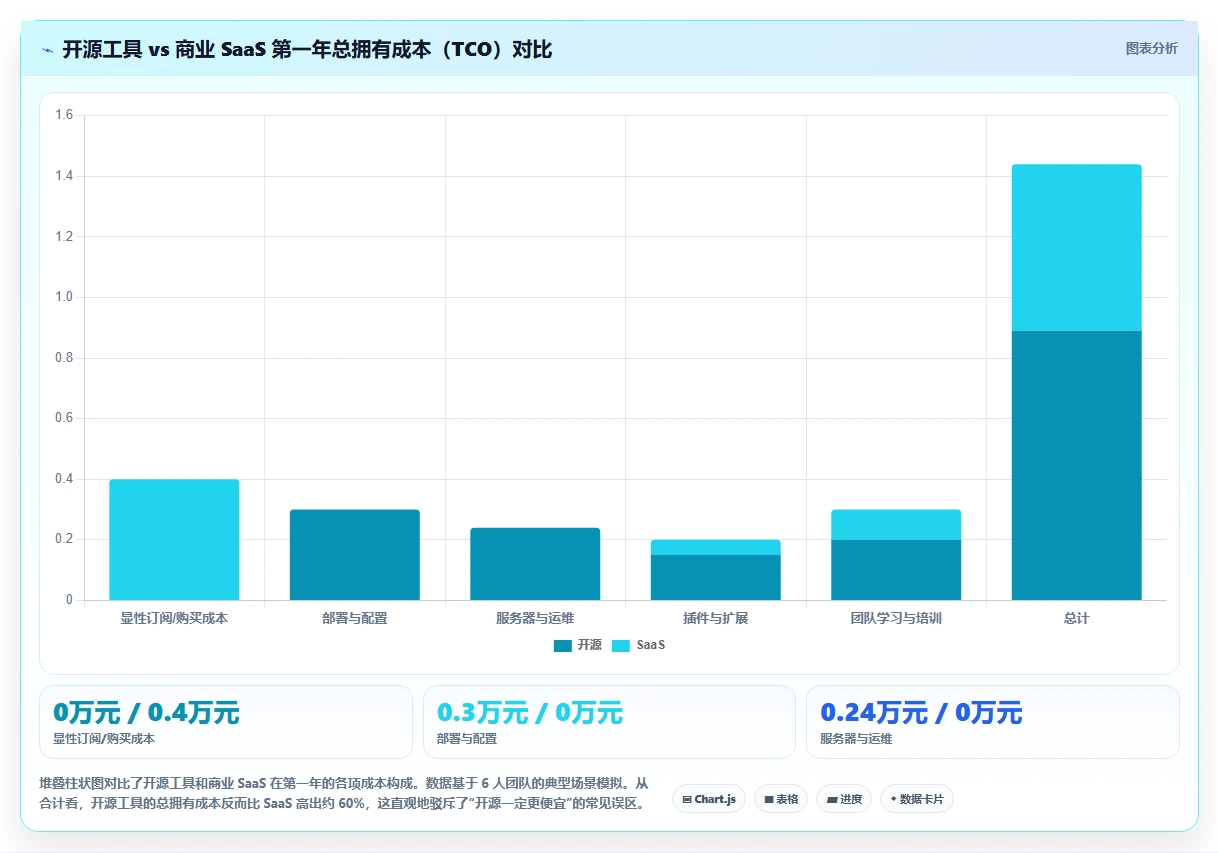This screenshot has height=853, width=1219.
Task: Open the 0.24万元 / 0万元 data card
Action: coord(993,722)
